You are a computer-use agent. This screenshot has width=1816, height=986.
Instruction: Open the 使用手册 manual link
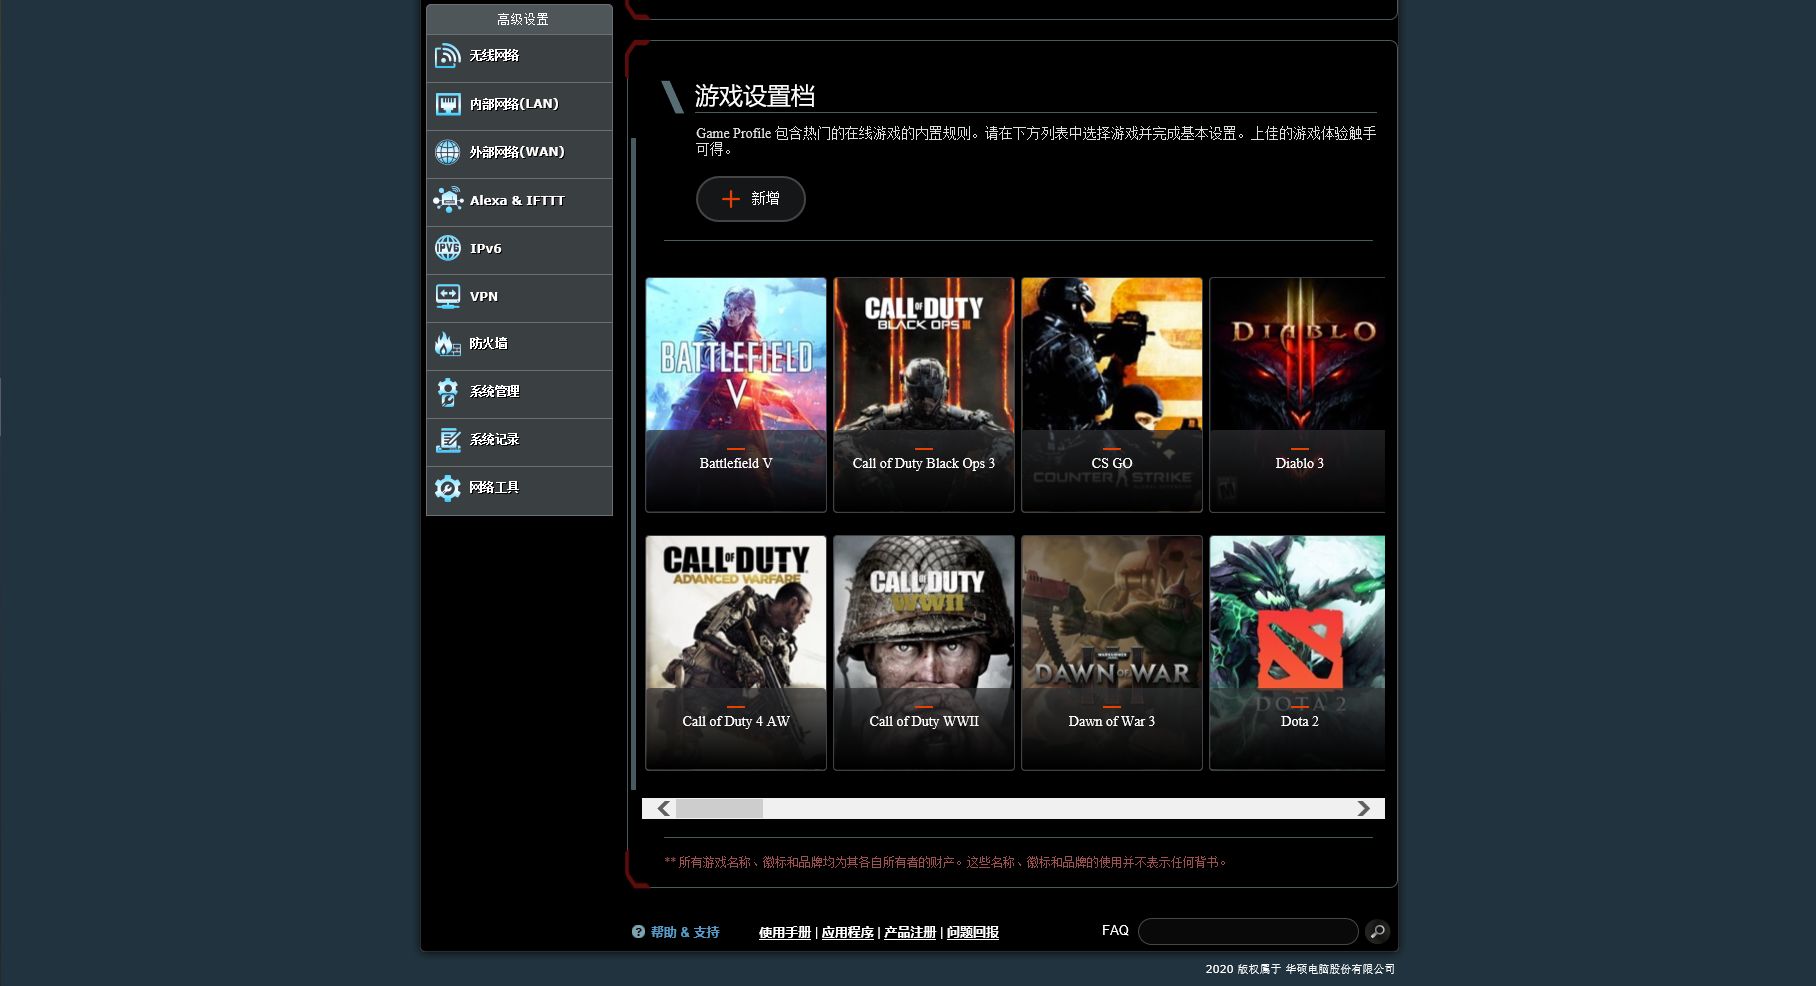point(784,933)
